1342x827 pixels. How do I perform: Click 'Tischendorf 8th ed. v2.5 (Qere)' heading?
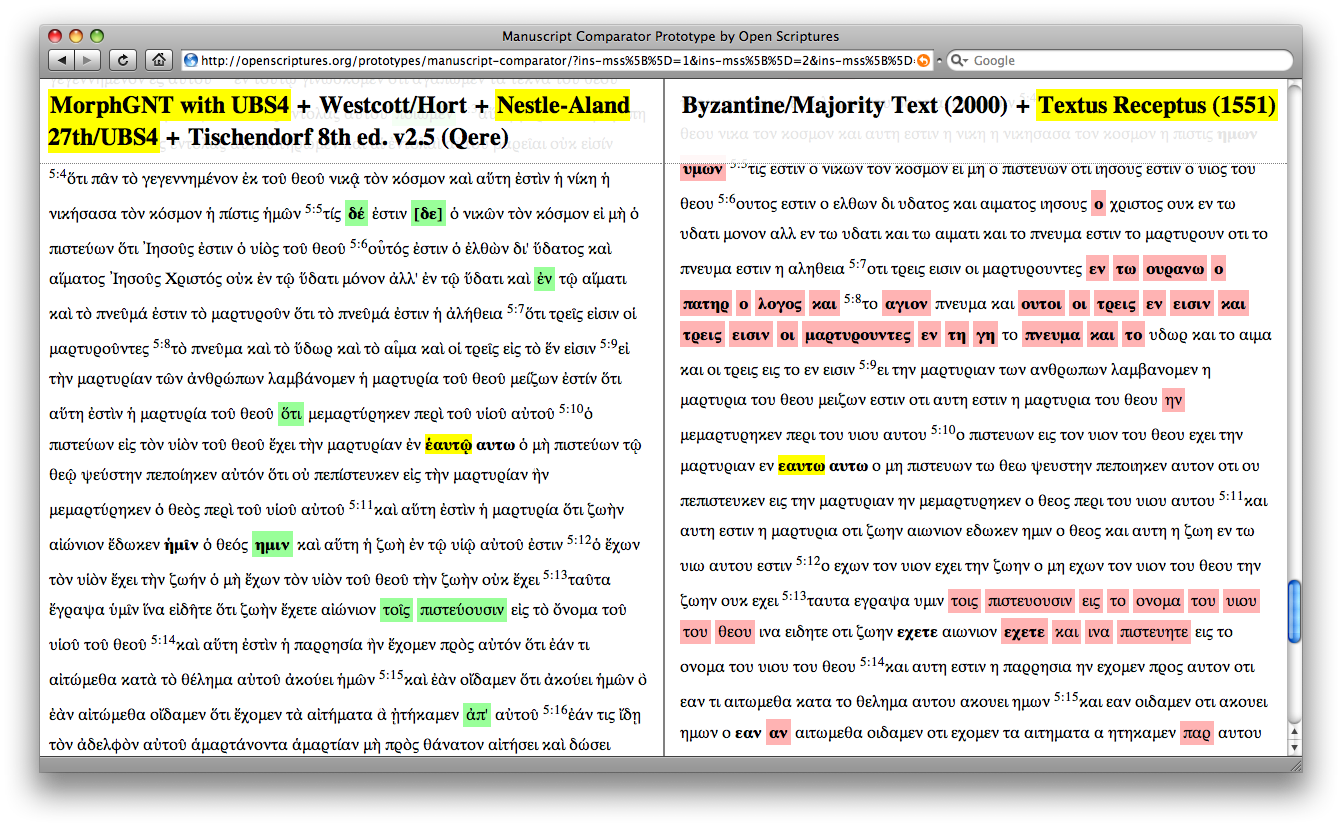349,136
